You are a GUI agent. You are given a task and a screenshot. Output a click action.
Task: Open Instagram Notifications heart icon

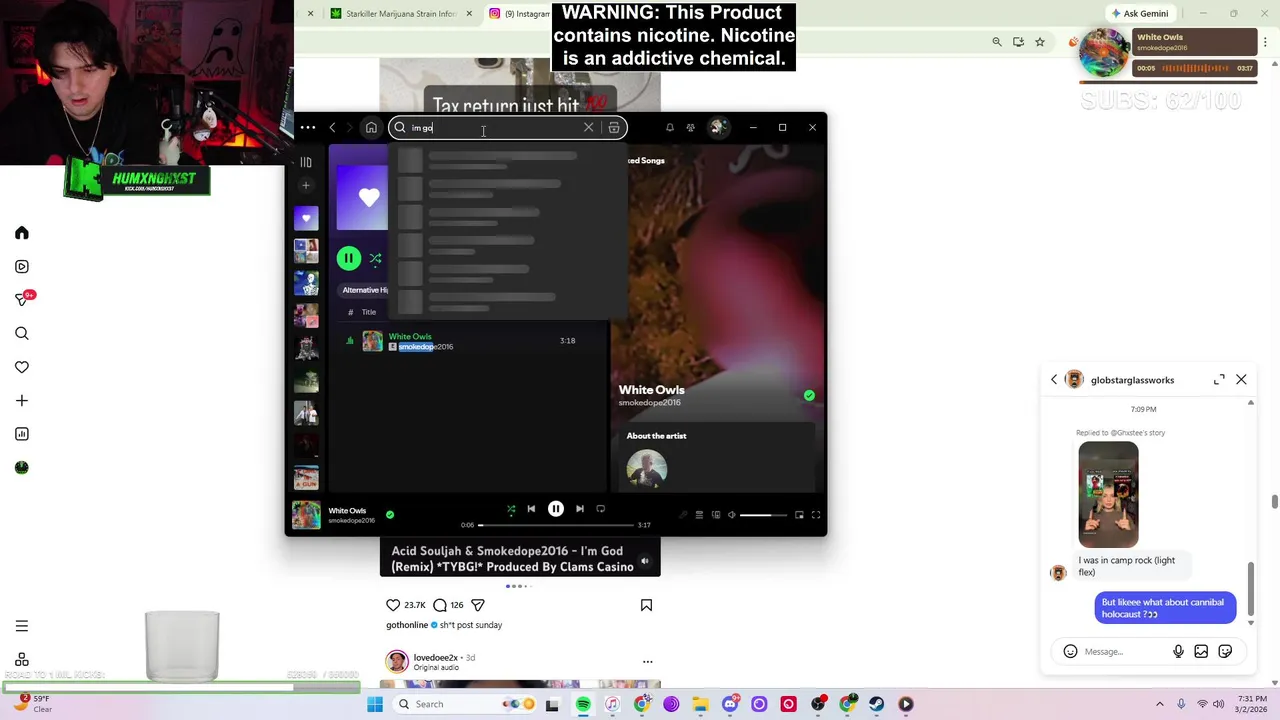click(22, 367)
